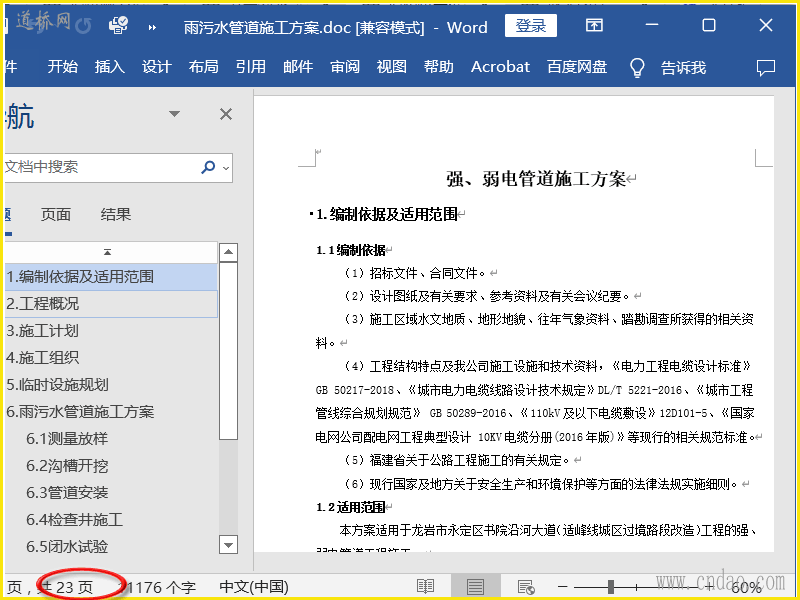Click the zoom percentage 60% value
Screen dimensions: 800x600
[746, 588]
